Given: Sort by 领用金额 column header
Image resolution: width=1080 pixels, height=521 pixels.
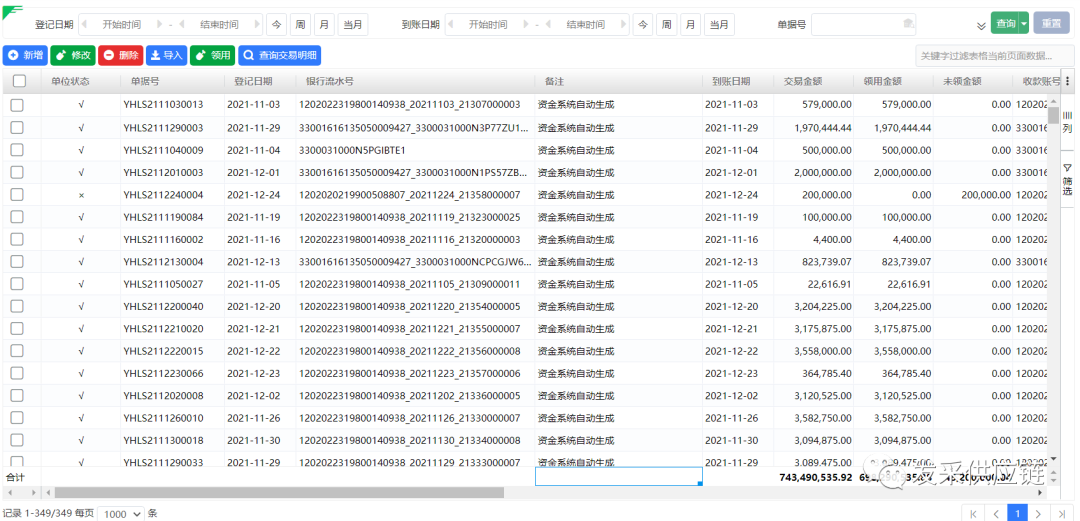Looking at the screenshot, I should 883,81.
